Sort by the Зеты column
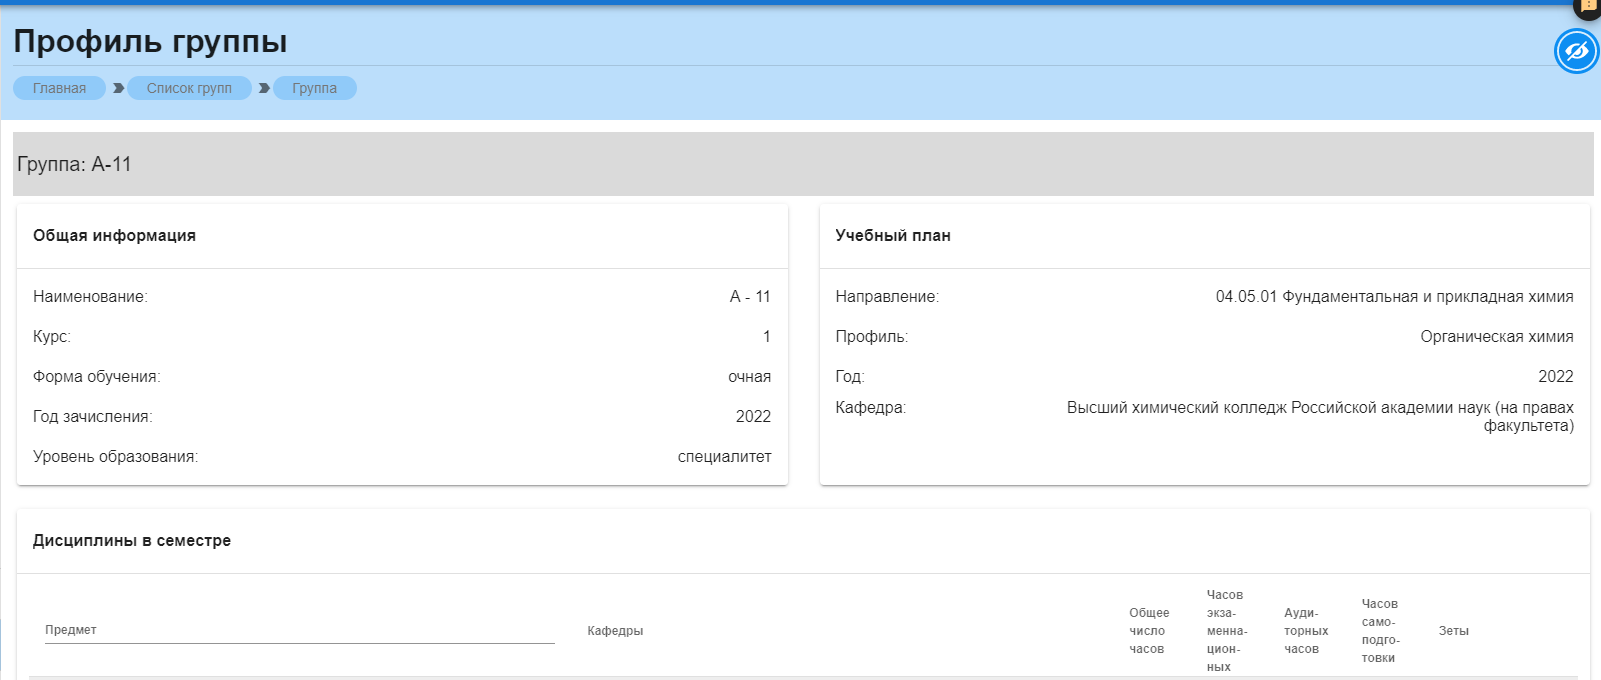Image resolution: width=1601 pixels, height=680 pixels. coord(1453,631)
